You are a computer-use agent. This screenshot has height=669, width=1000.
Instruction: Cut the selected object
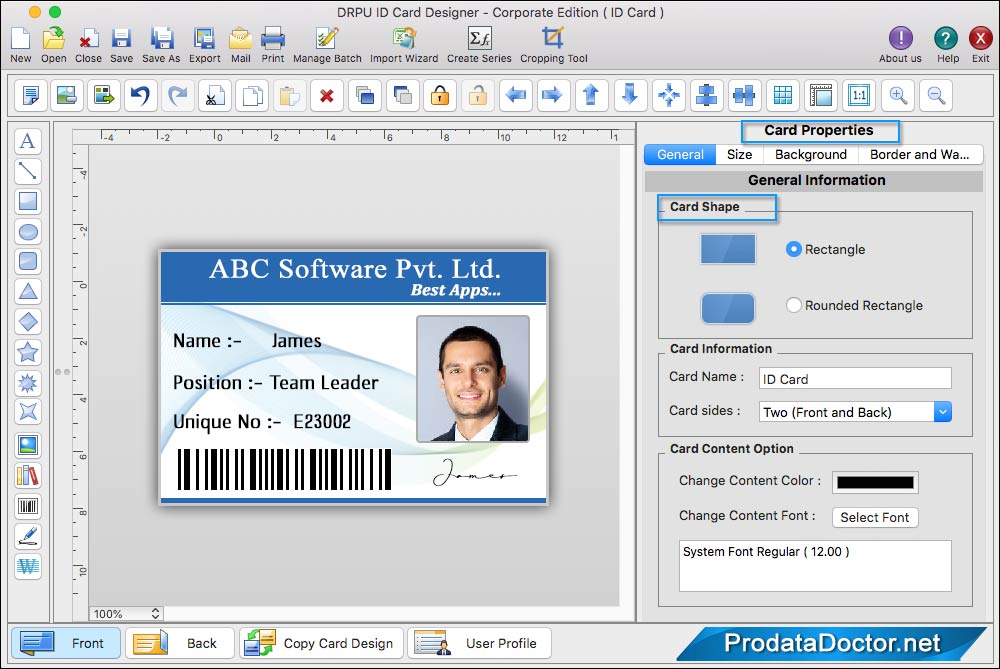214,96
